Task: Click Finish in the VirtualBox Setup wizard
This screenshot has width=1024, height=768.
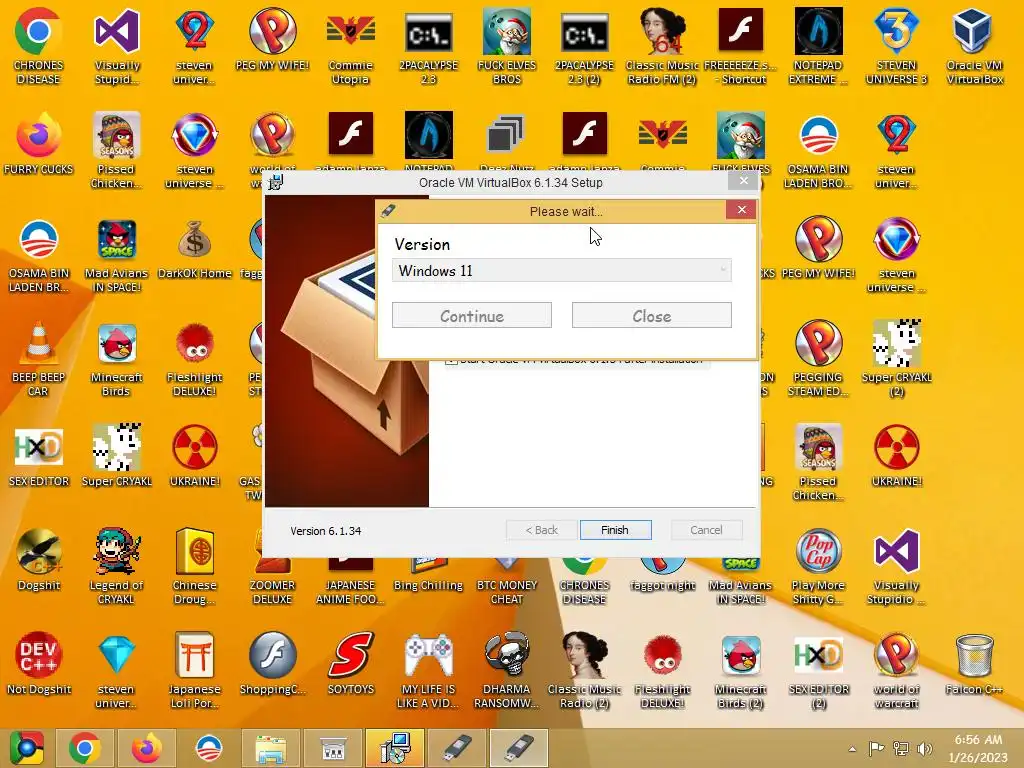Action: [x=615, y=530]
